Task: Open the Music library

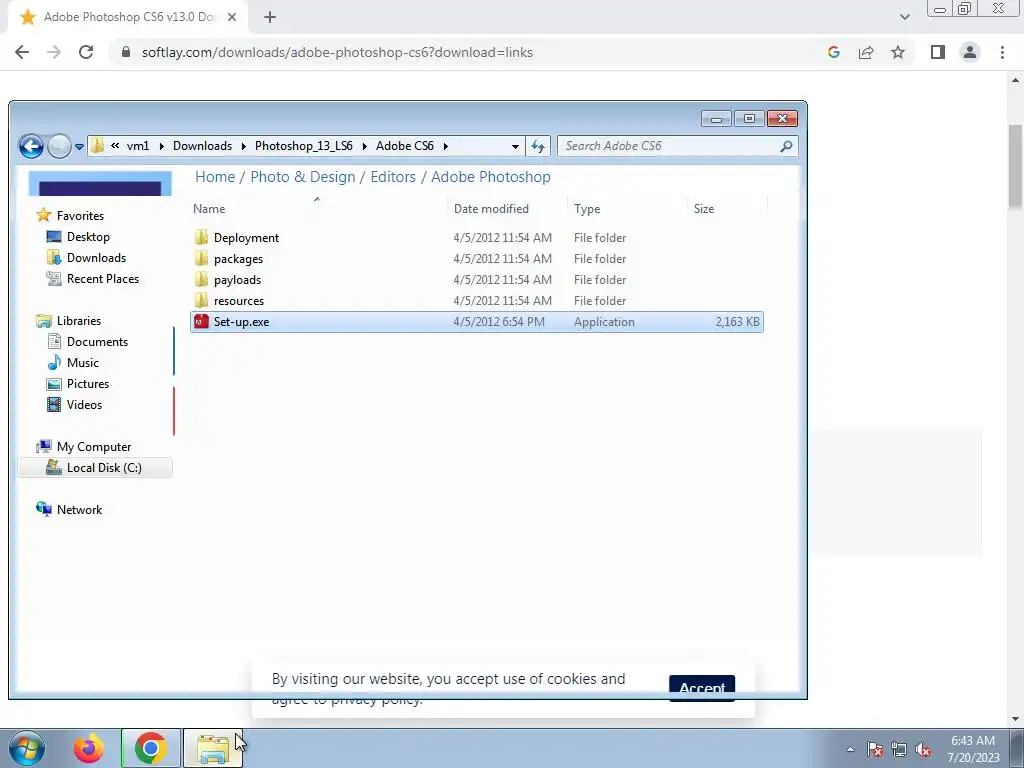Action: coord(83,362)
